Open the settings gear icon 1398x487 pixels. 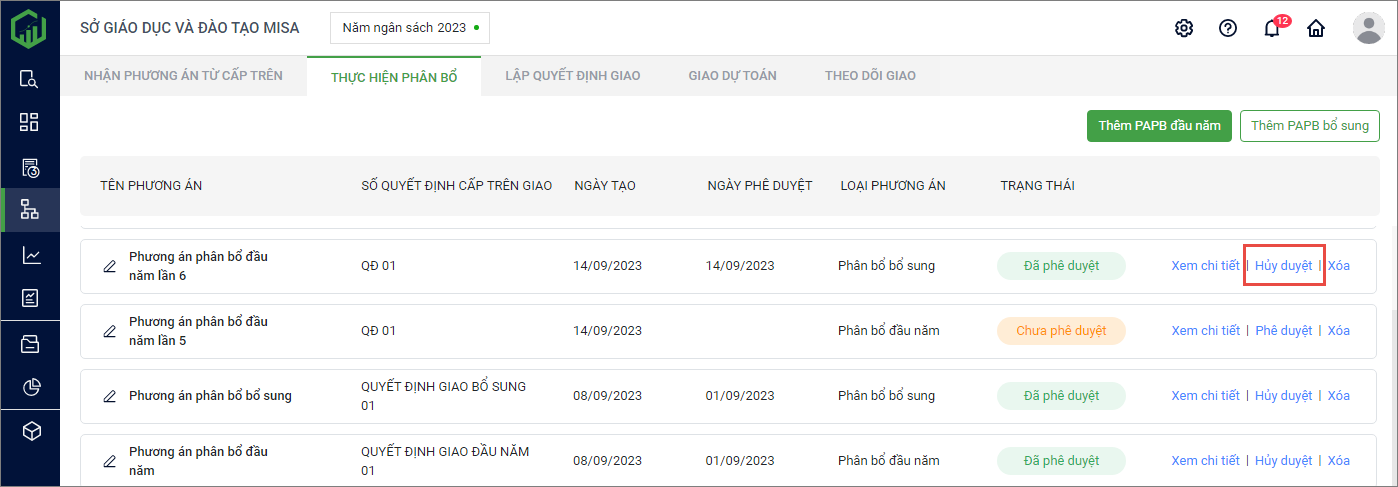coord(1184,28)
